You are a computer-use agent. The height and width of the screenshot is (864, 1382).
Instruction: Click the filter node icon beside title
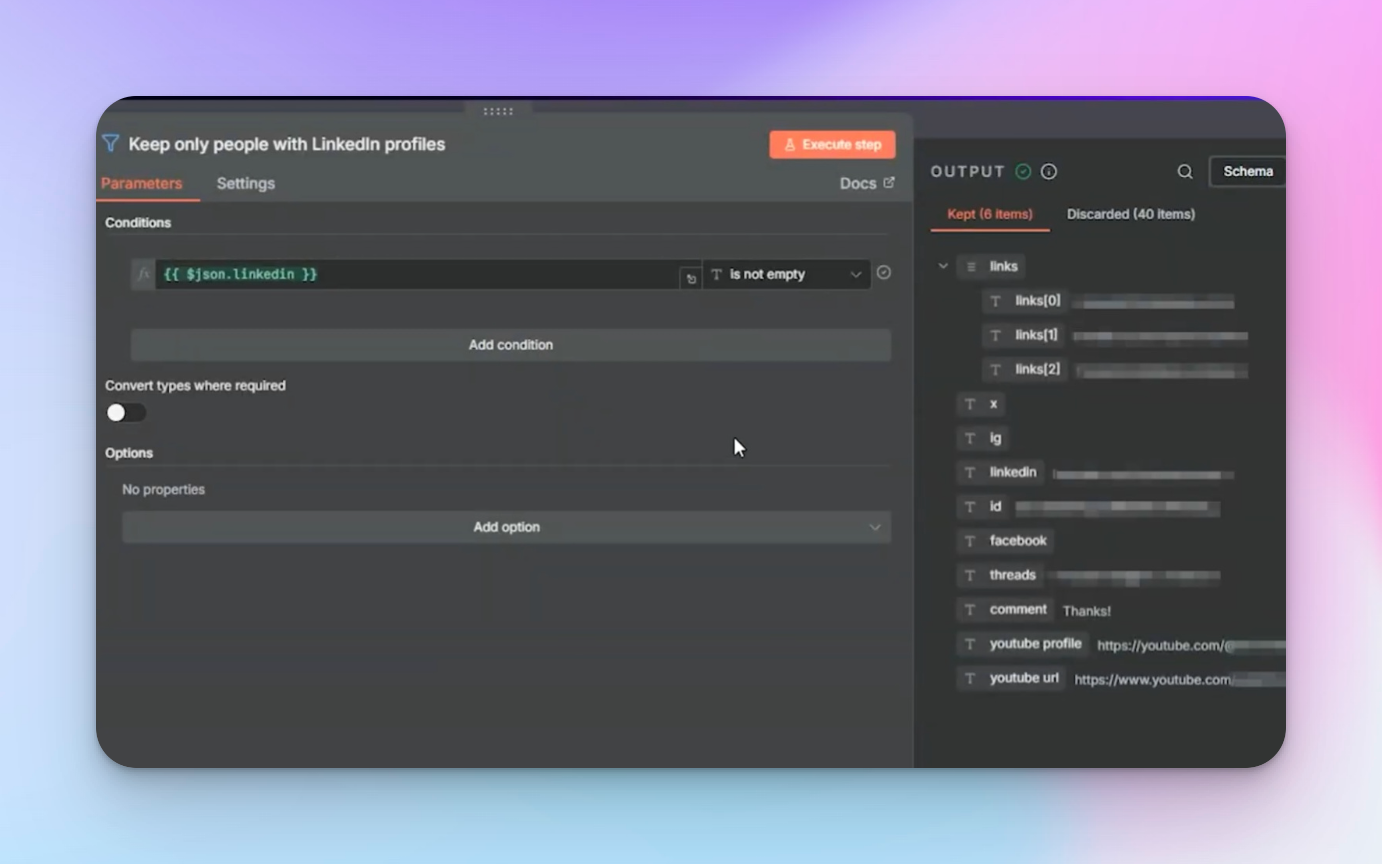pyautogui.click(x=111, y=144)
